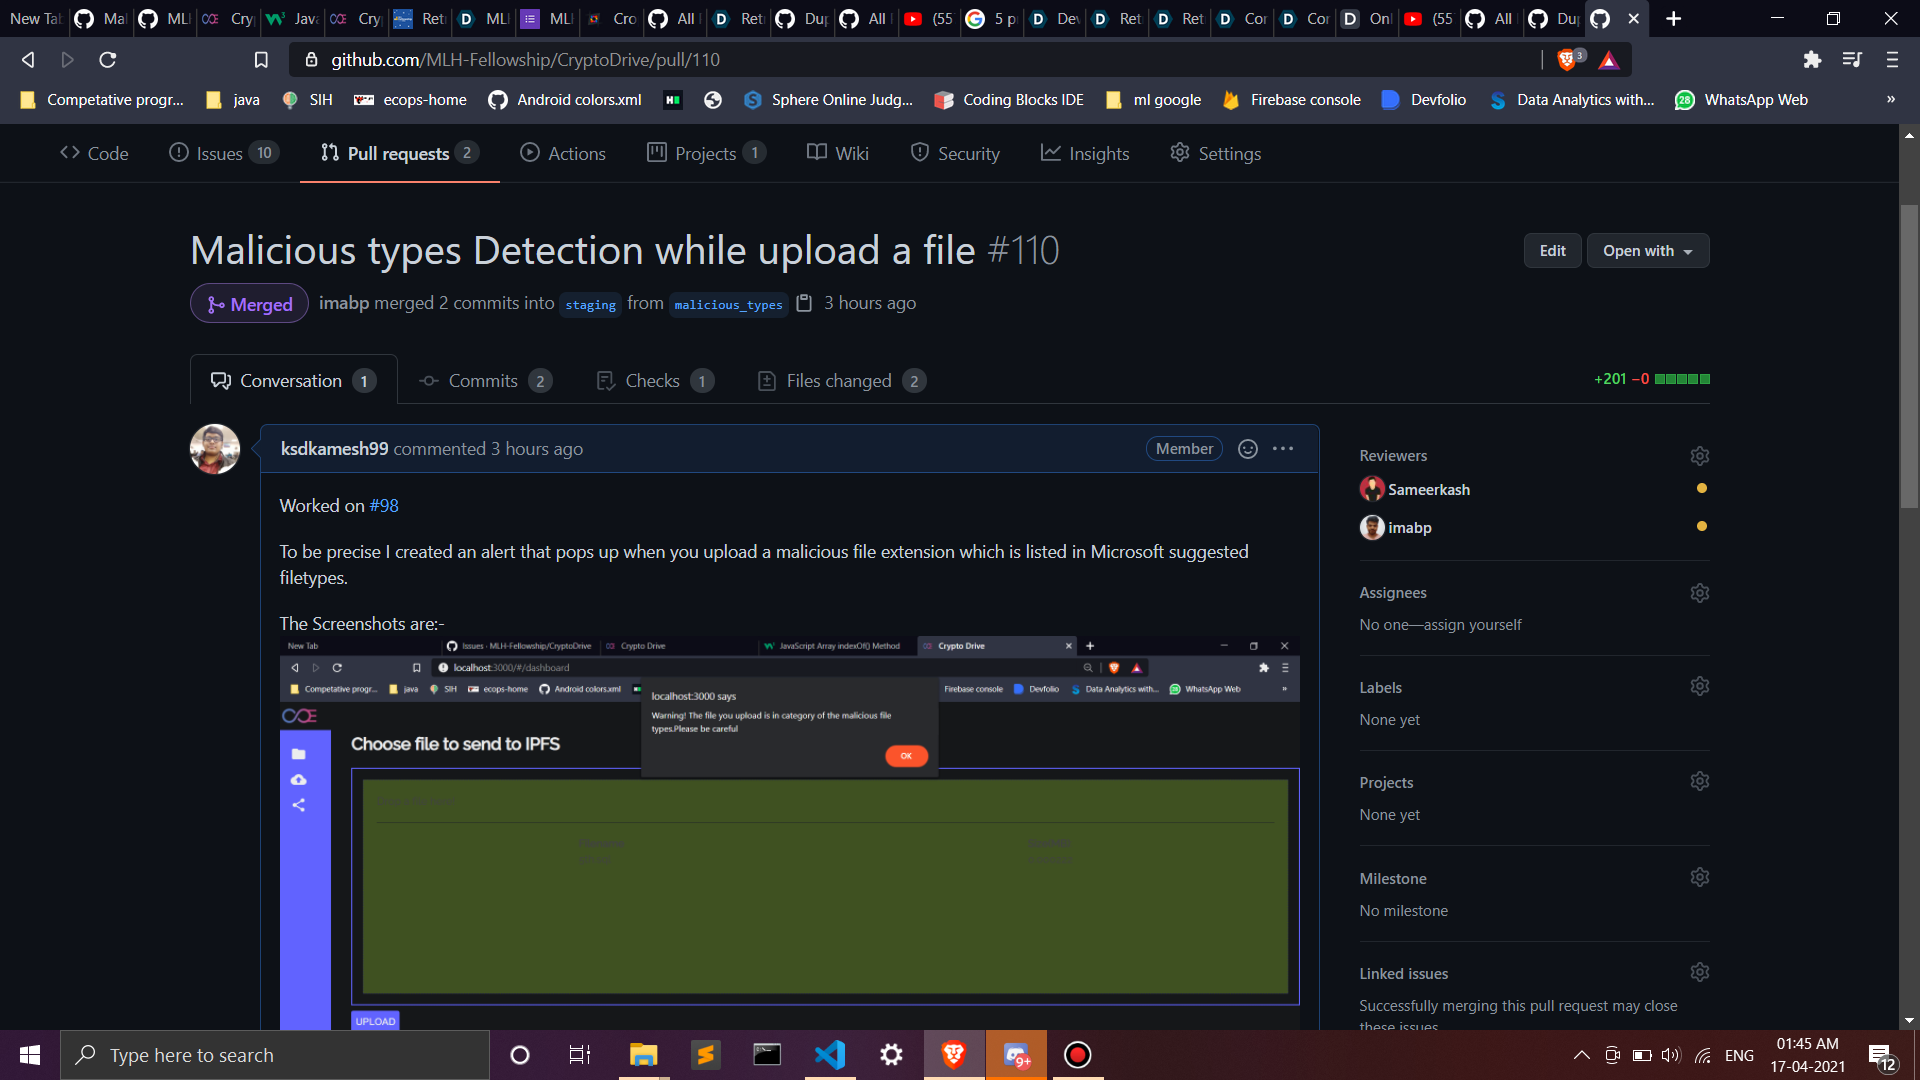
Task: Open the Labels gear settings
Action: click(1699, 686)
